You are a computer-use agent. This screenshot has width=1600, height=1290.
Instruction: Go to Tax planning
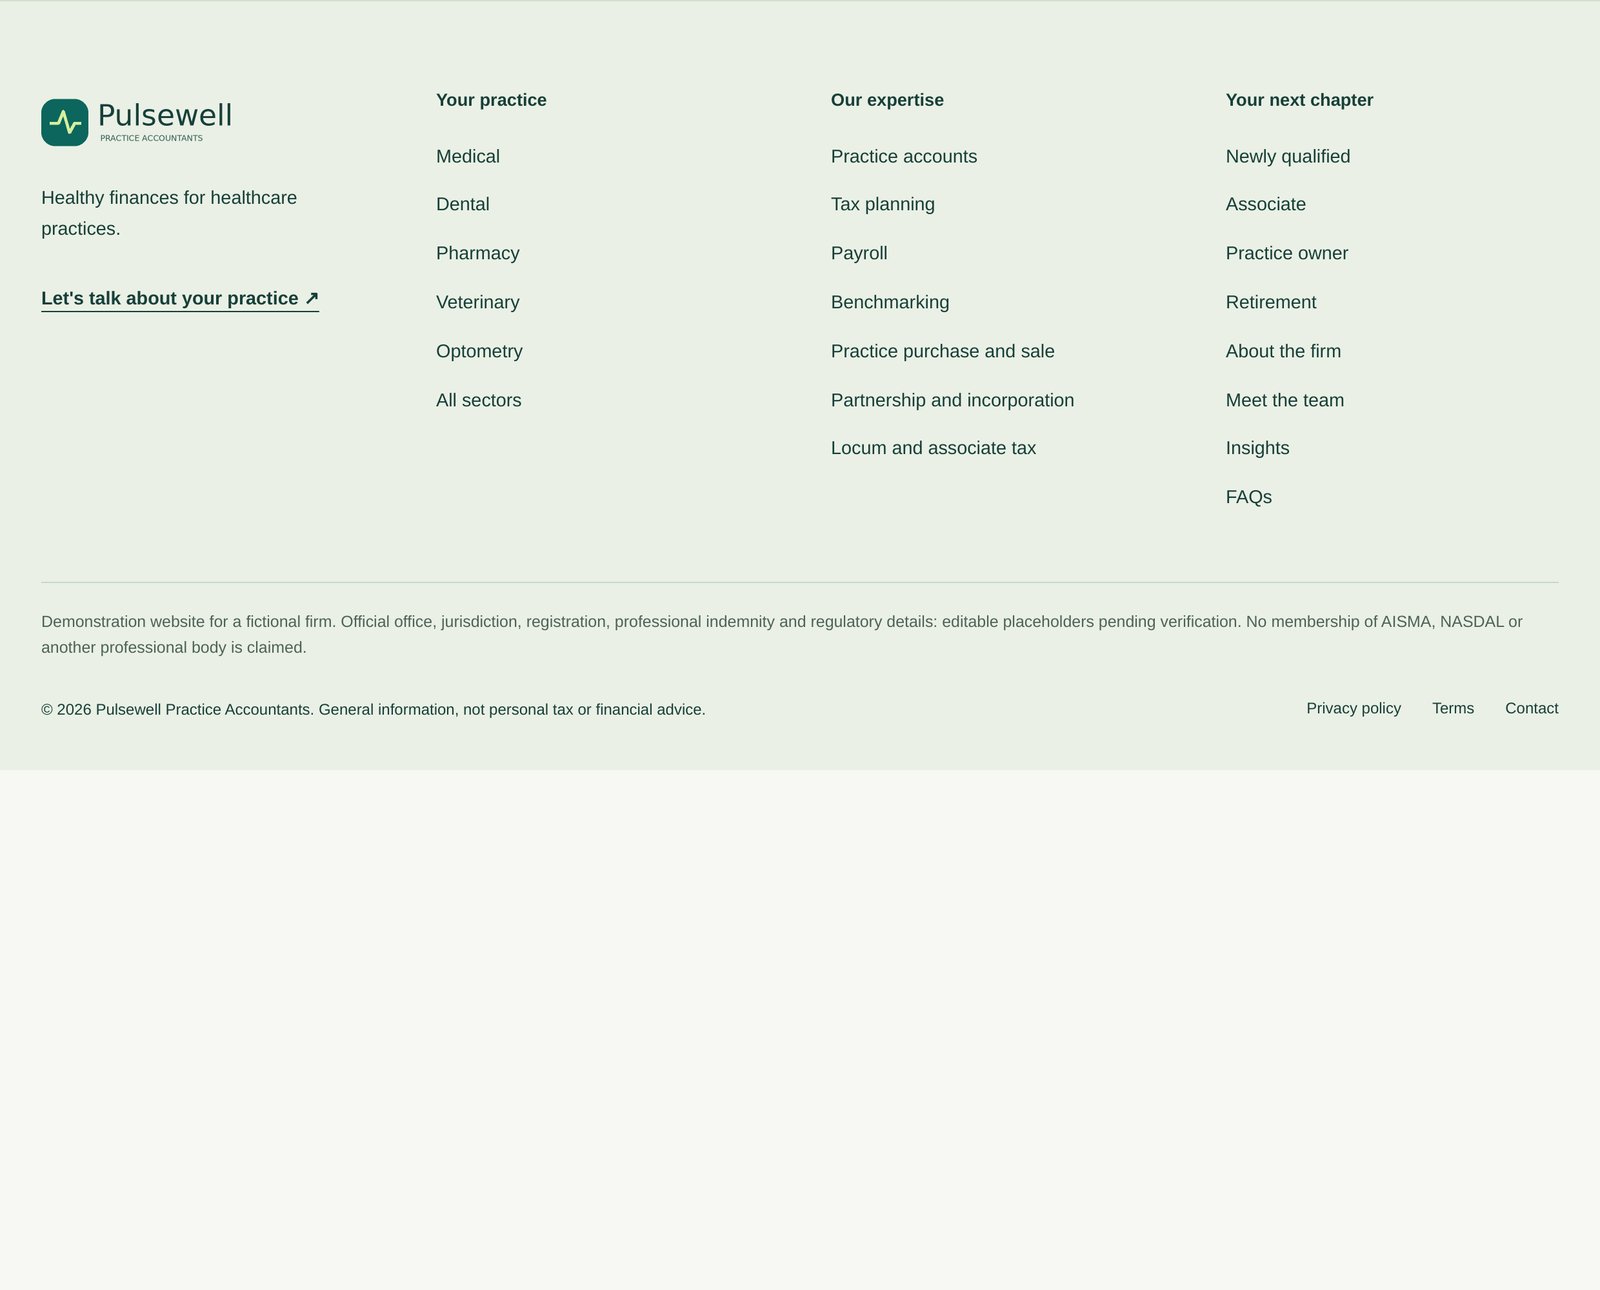tap(883, 204)
